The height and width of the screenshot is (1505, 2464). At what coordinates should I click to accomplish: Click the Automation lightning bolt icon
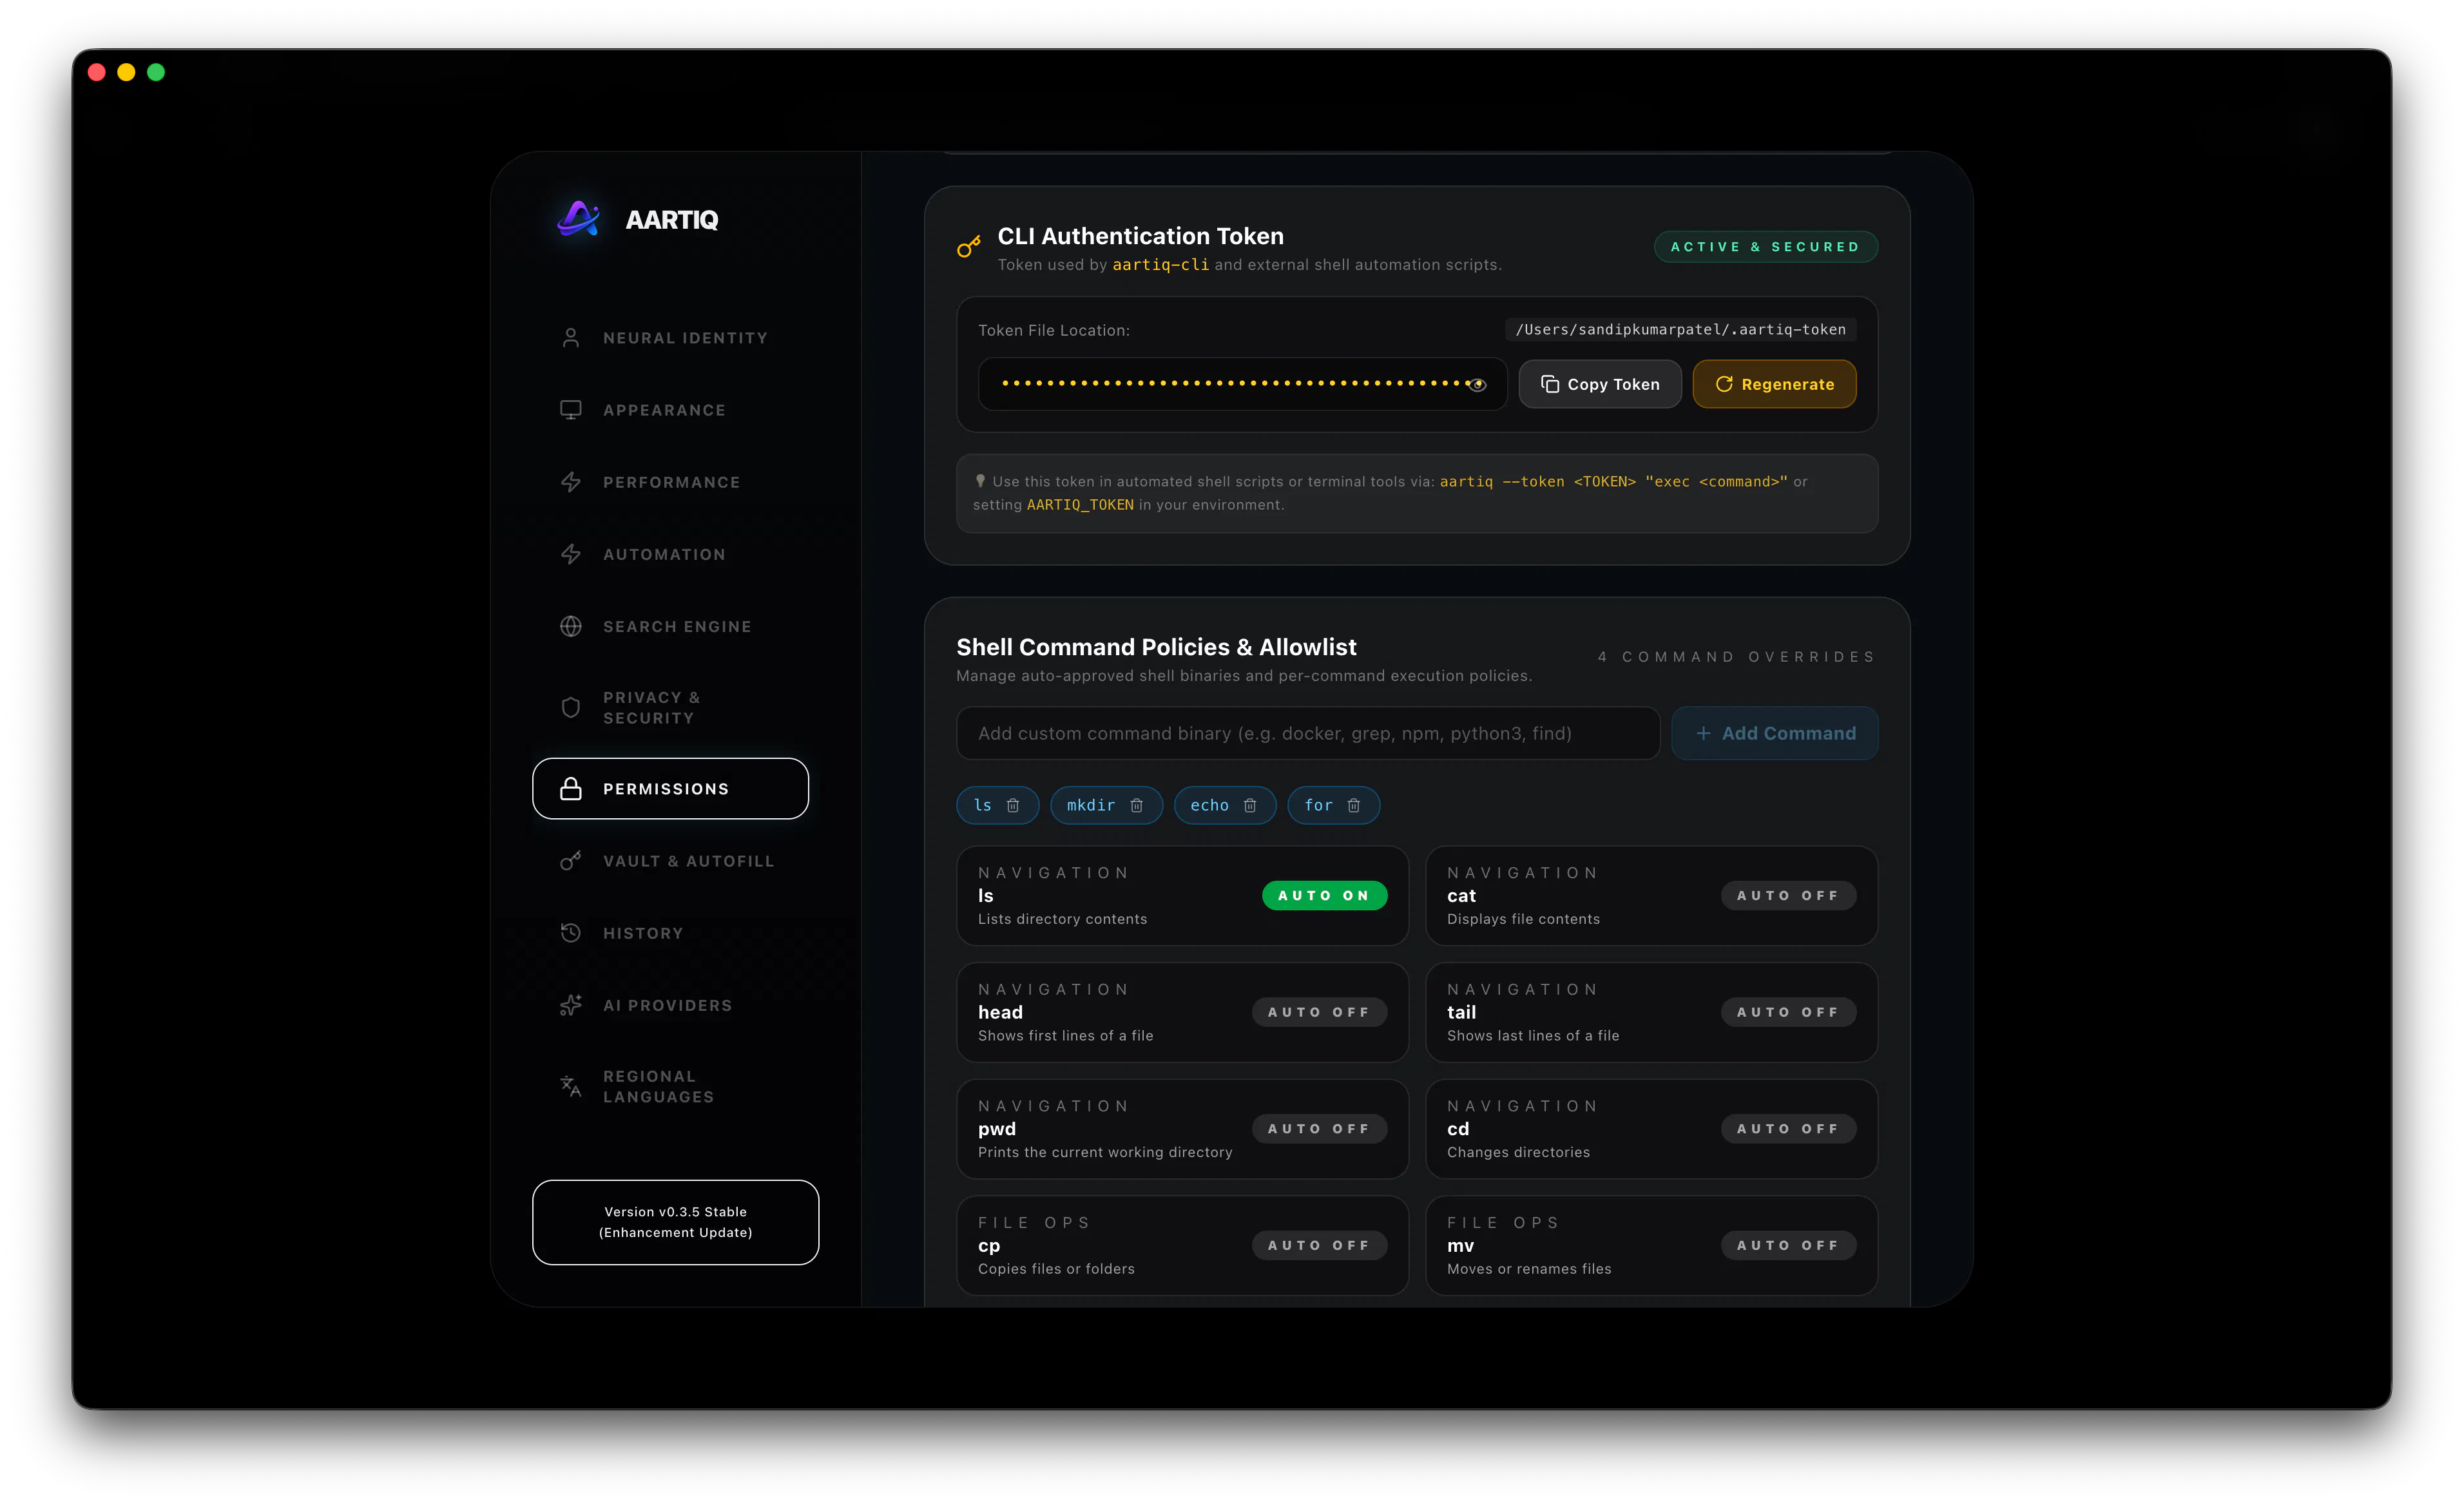click(570, 554)
